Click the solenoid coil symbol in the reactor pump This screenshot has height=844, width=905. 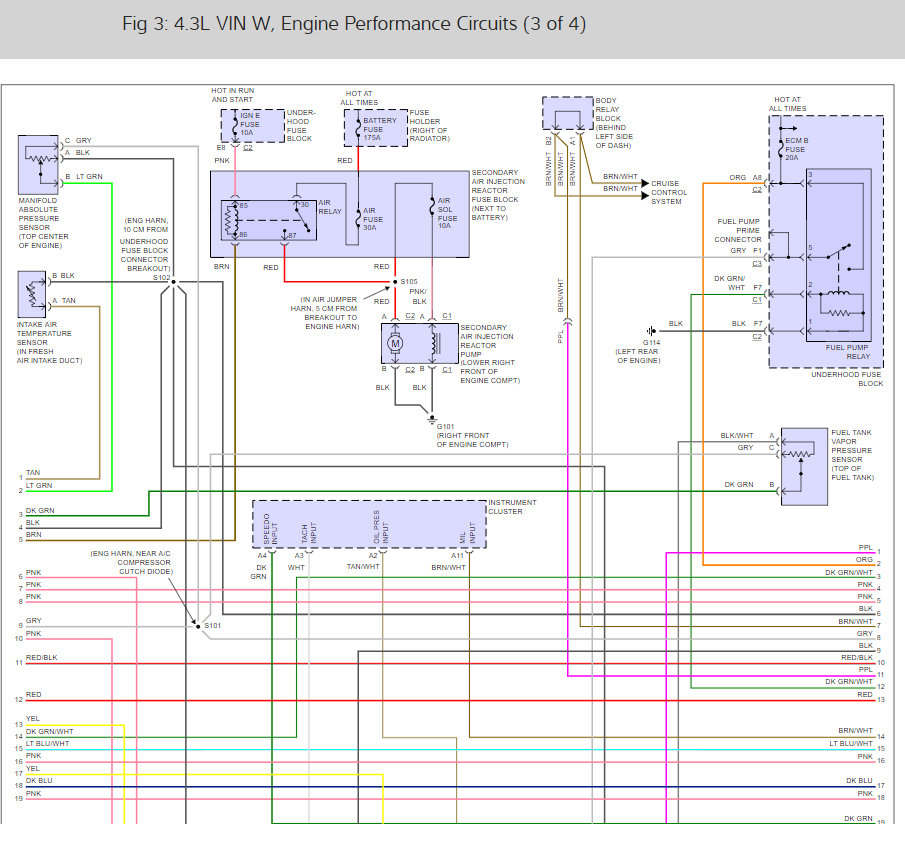pos(433,343)
